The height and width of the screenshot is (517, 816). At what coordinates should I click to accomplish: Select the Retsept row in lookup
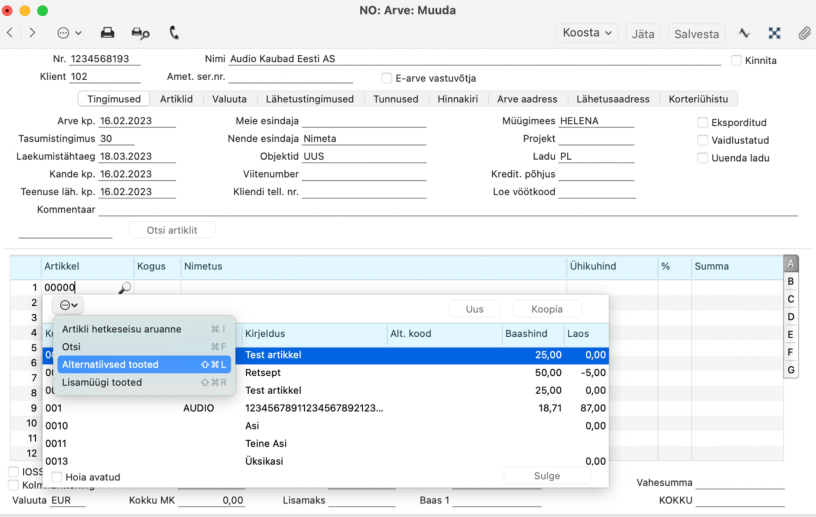(x=326, y=373)
